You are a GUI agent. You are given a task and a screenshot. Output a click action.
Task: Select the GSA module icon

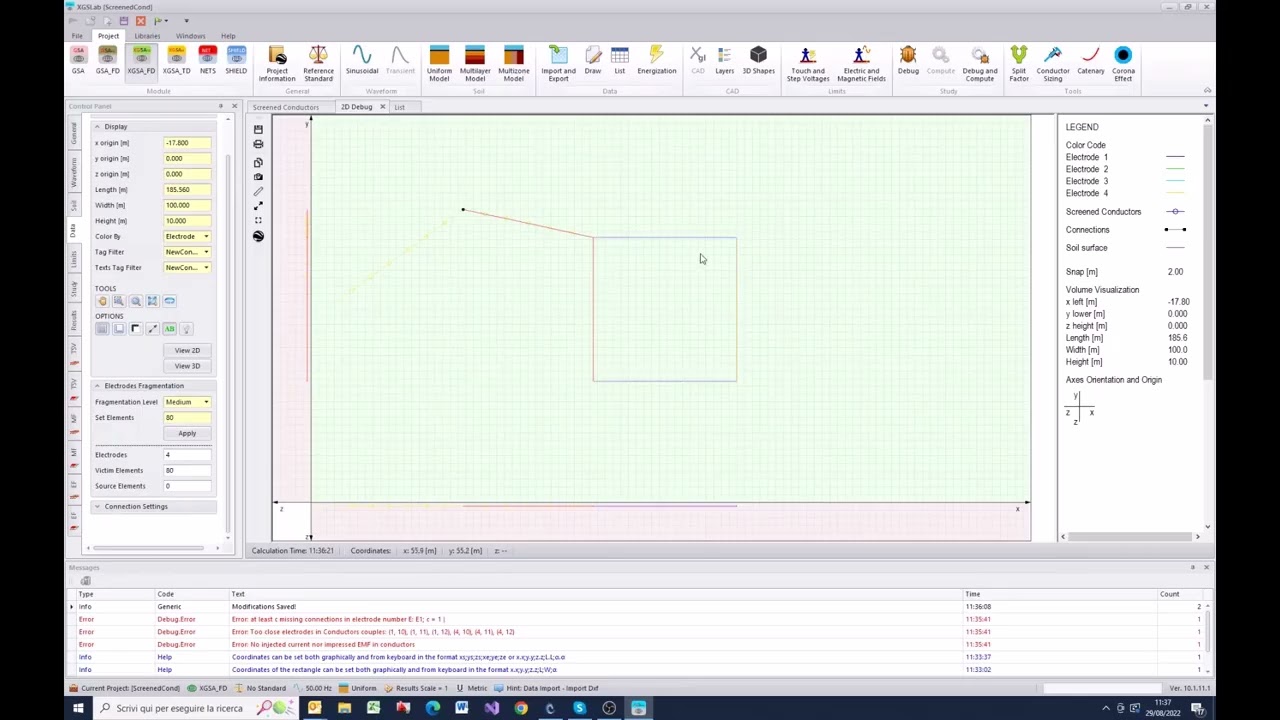tap(78, 60)
